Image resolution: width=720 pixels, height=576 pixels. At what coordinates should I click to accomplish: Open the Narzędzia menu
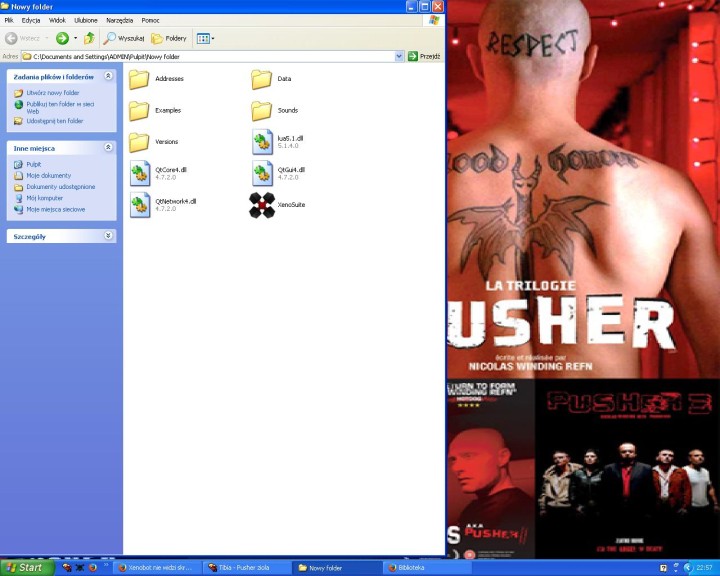click(119, 20)
